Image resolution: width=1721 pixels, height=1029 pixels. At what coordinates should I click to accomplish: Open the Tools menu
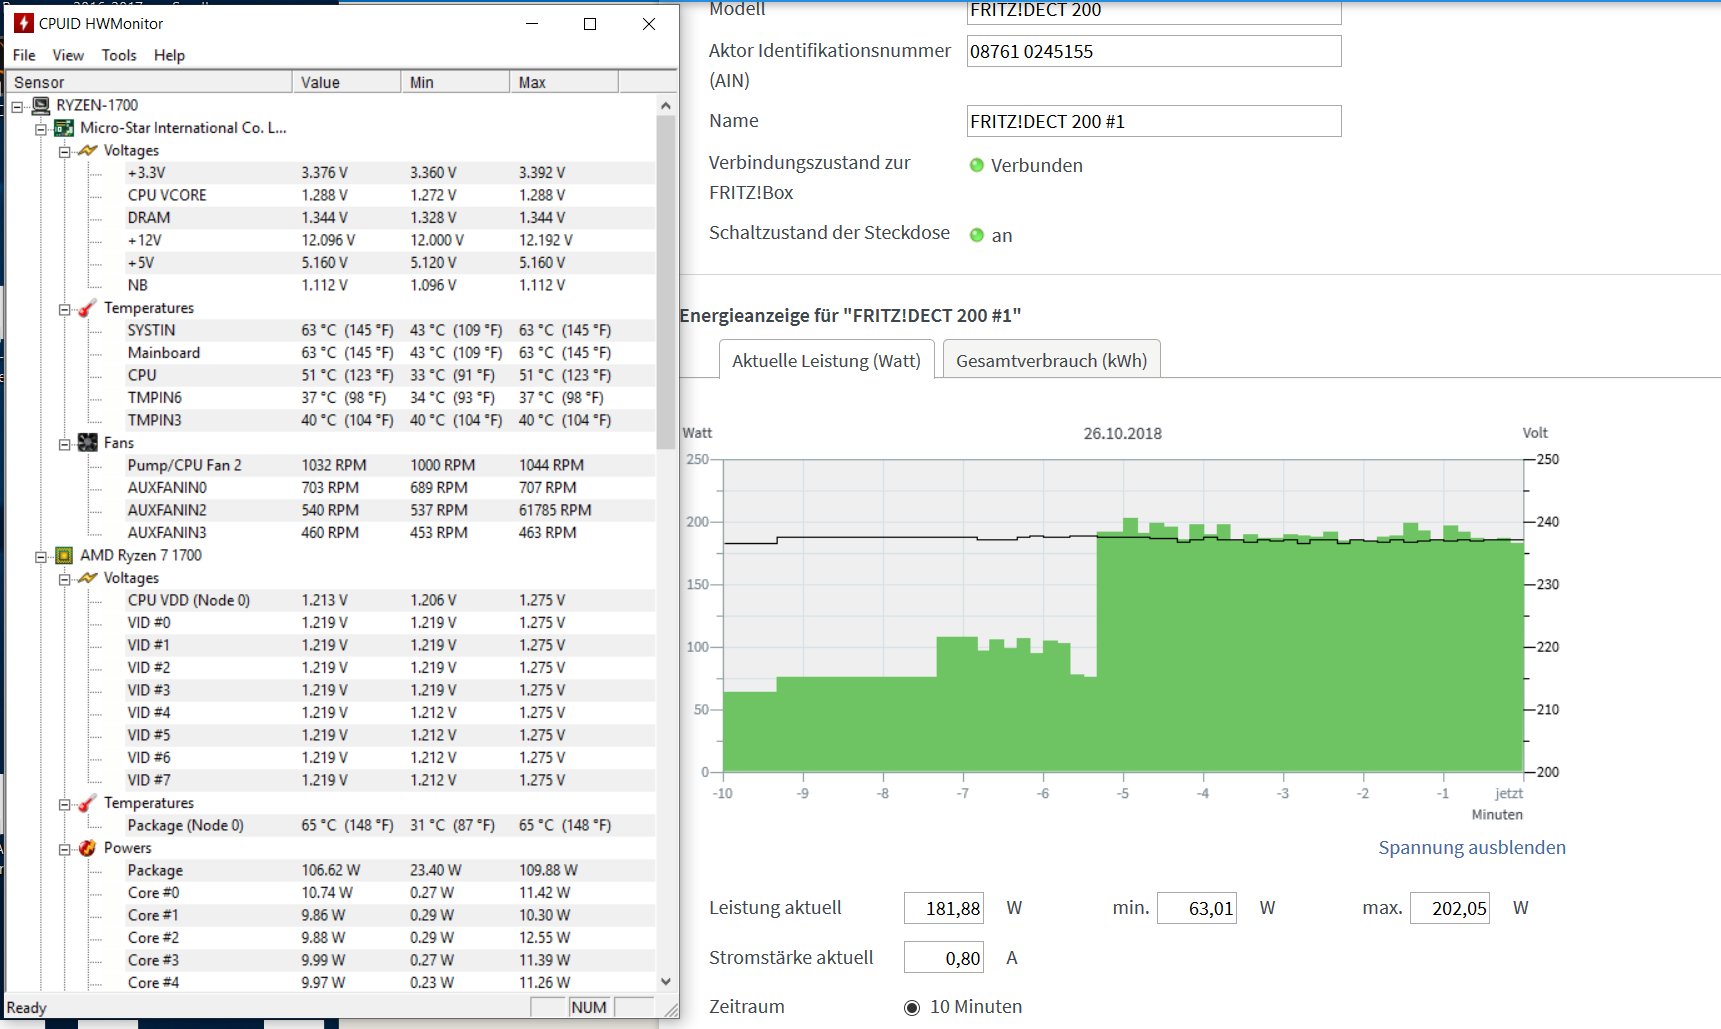click(x=119, y=55)
